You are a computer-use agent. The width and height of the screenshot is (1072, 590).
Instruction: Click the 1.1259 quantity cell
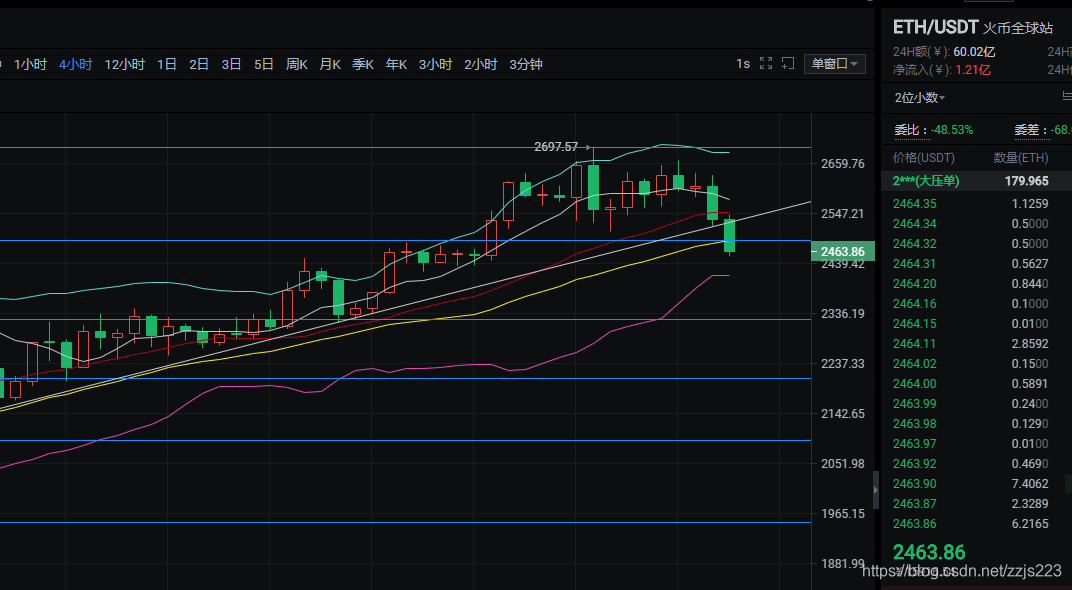1030,204
